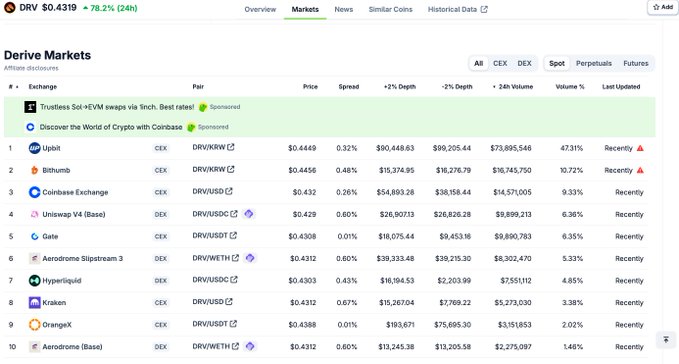Open Upbit exchange page link
The height and width of the screenshot is (364, 679).
(x=51, y=148)
